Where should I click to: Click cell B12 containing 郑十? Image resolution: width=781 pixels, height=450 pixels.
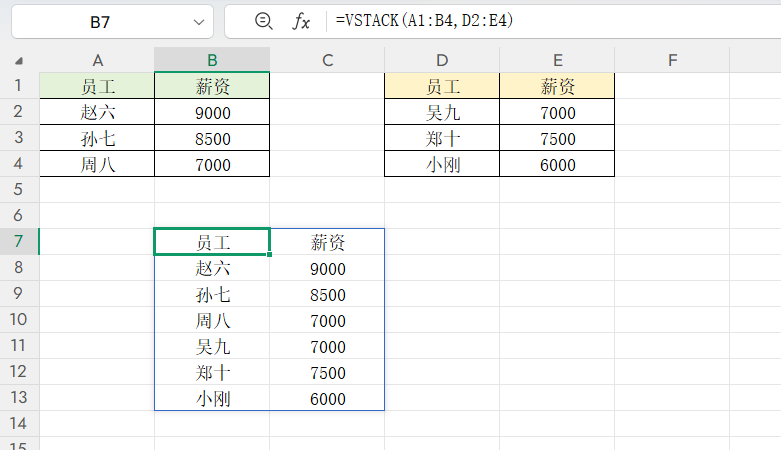[212, 371]
